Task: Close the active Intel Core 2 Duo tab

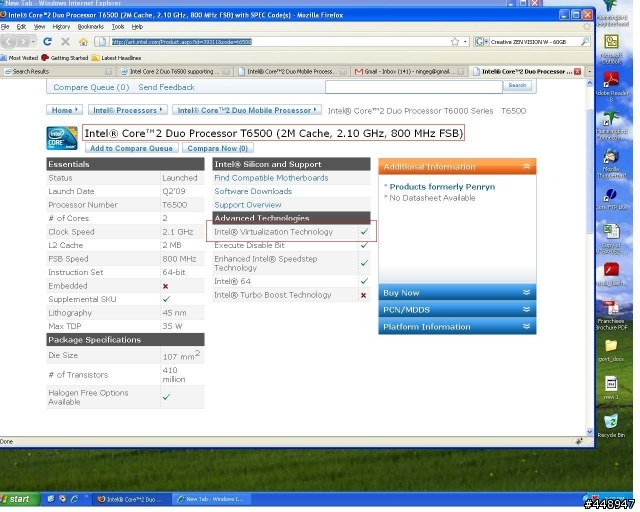Action: (x=577, y=71)
